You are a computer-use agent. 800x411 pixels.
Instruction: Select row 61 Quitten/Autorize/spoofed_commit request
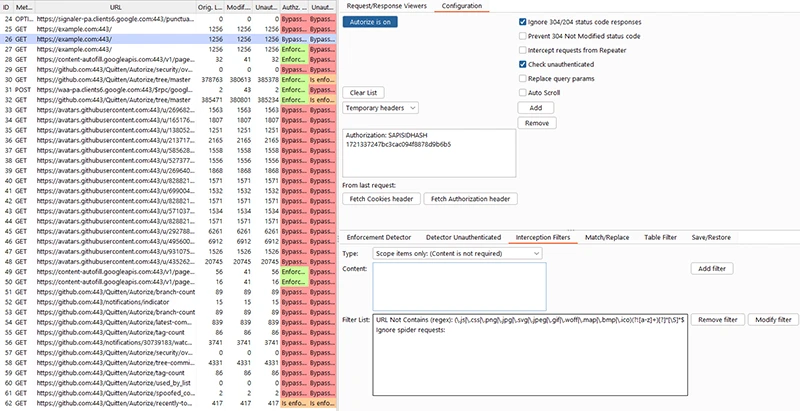pos(168,393)
